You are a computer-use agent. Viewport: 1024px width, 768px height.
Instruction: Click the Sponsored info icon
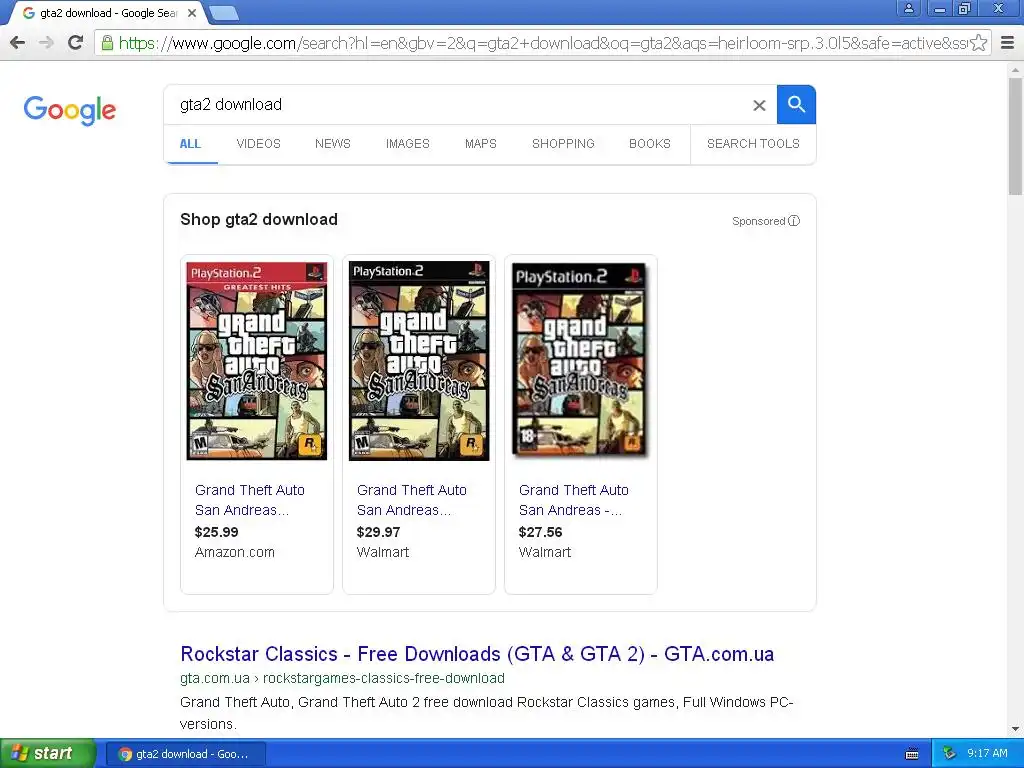point(794,221)
